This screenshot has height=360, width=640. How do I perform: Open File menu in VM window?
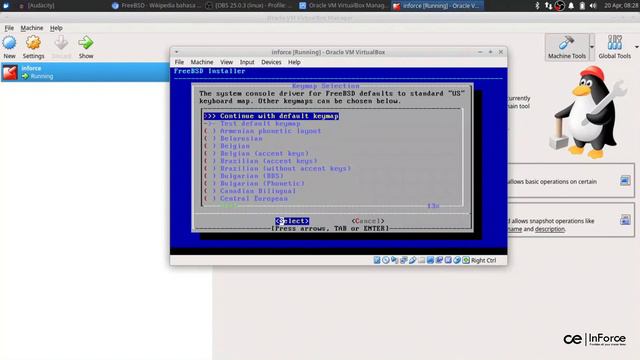179,62
